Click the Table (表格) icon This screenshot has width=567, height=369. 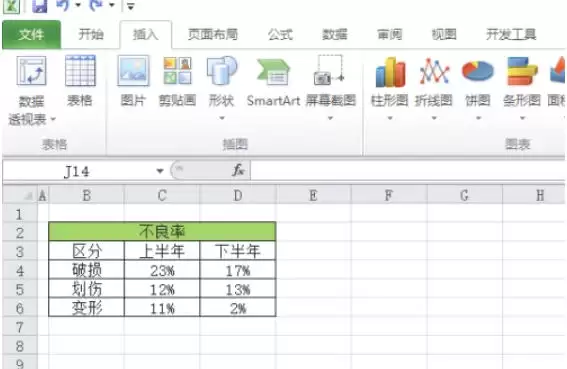(x=80, y=71)
